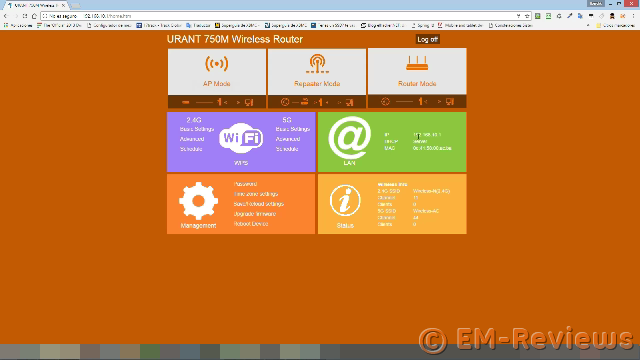This screenshot has height=360, width=640.
Task: Choose the Repeater Mode tower icon
Action: pos(317,64)
